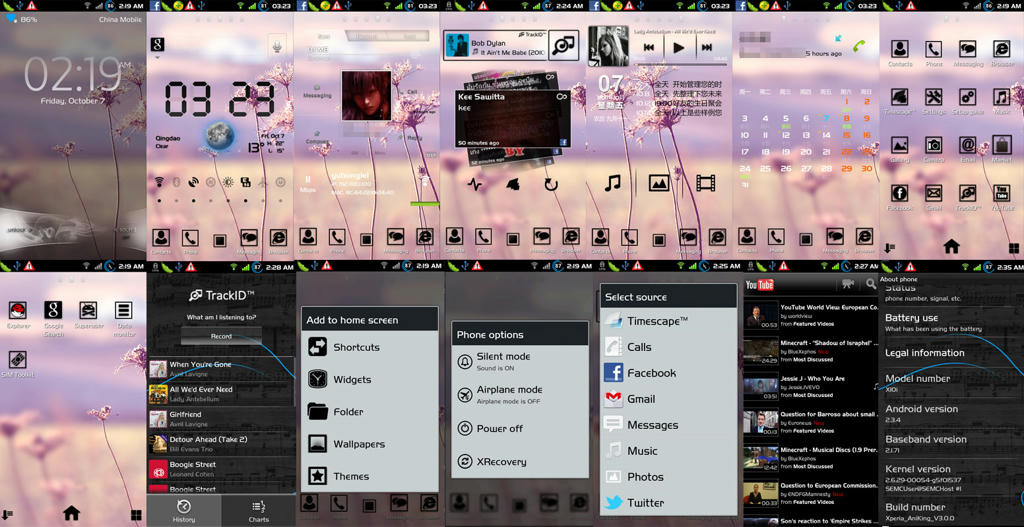
Task: Toggle Silent mode in Phone options
Action: [x=520, y=361]
